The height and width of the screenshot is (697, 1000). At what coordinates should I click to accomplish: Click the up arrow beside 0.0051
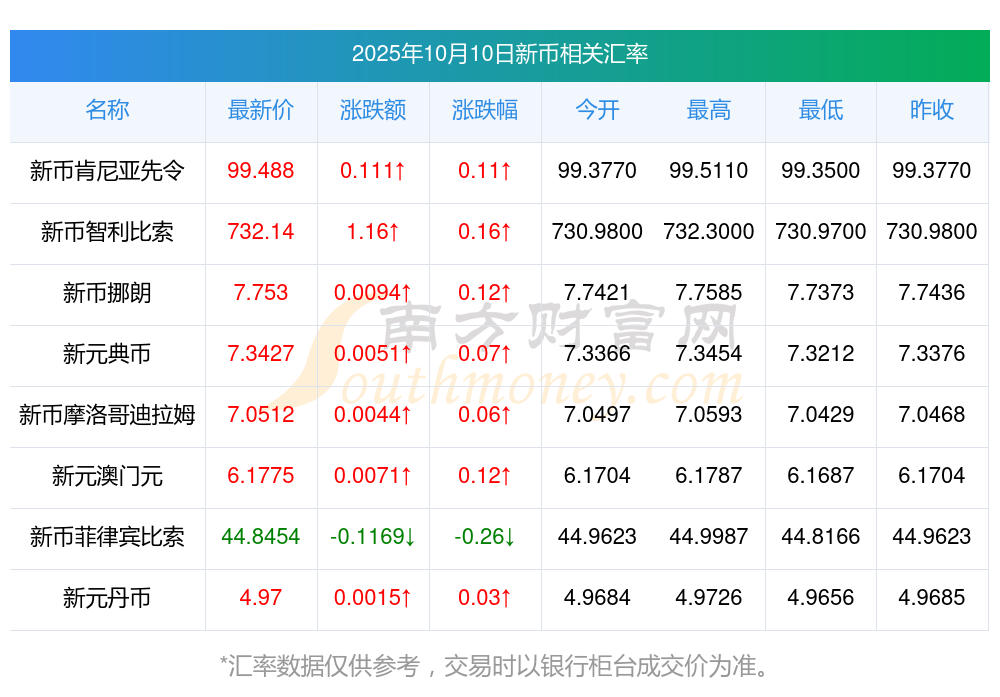(x=404, y=355)
